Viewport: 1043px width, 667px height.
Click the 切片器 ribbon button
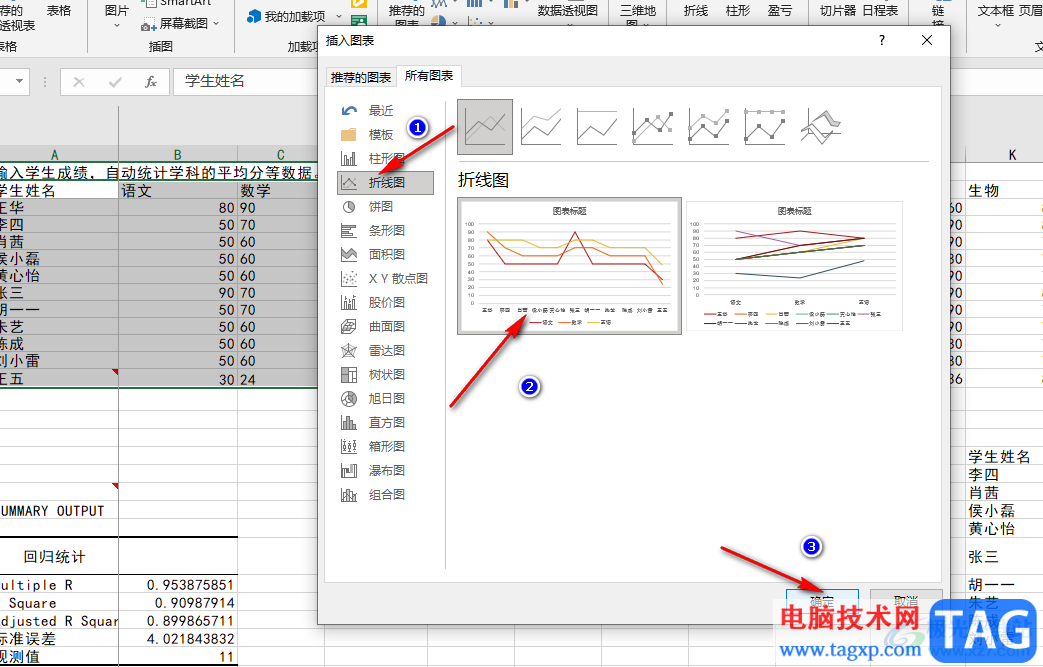coord(837,11)
